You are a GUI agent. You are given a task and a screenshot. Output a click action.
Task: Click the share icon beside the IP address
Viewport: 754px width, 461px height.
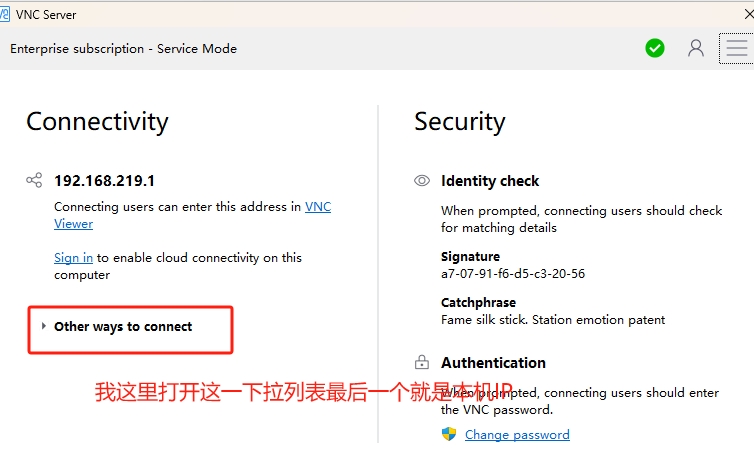(x=34, y=181)
